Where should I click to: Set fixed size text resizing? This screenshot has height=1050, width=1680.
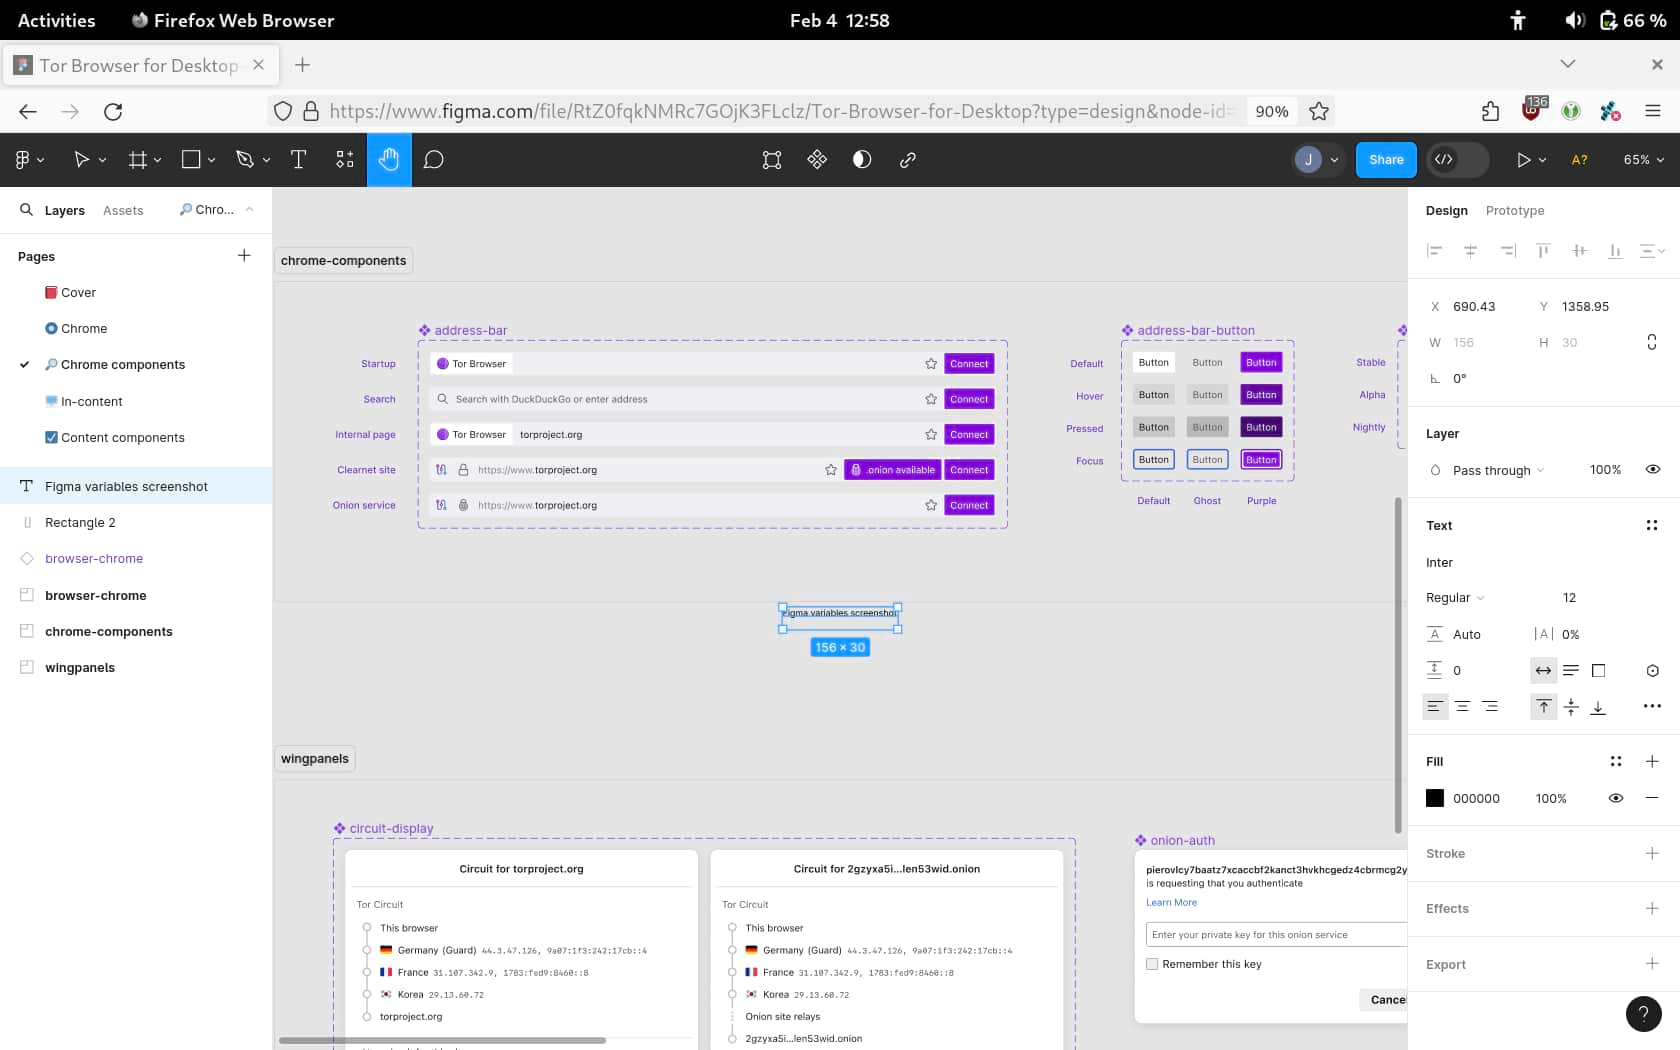pyautogui.click(x=1599, y=671)
